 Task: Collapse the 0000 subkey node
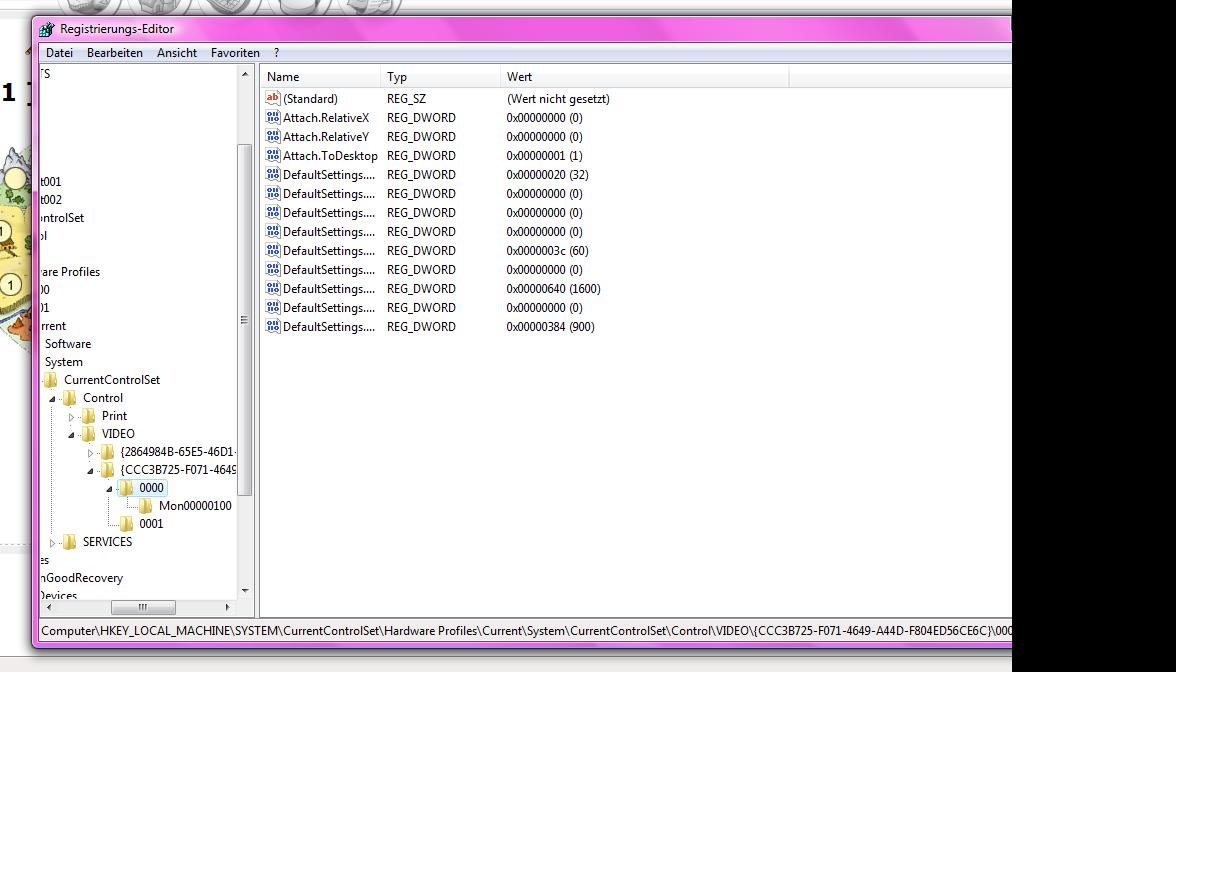110,489
